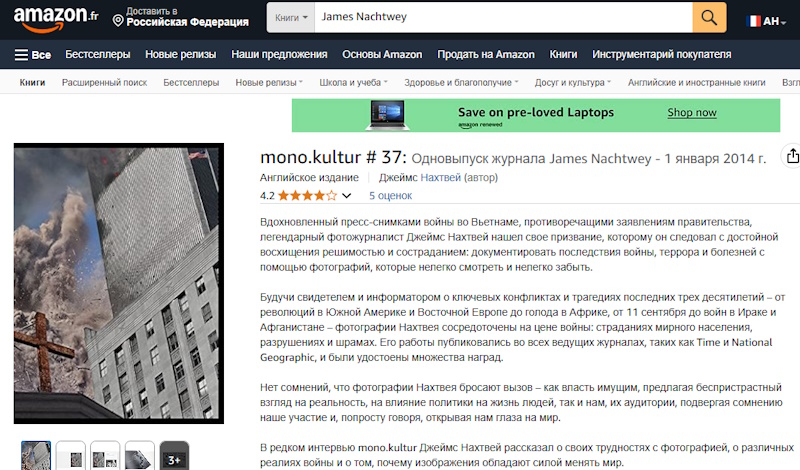Click author link 'Нахтвей'
Screen dimensions: 800x470
pos(440,178)
